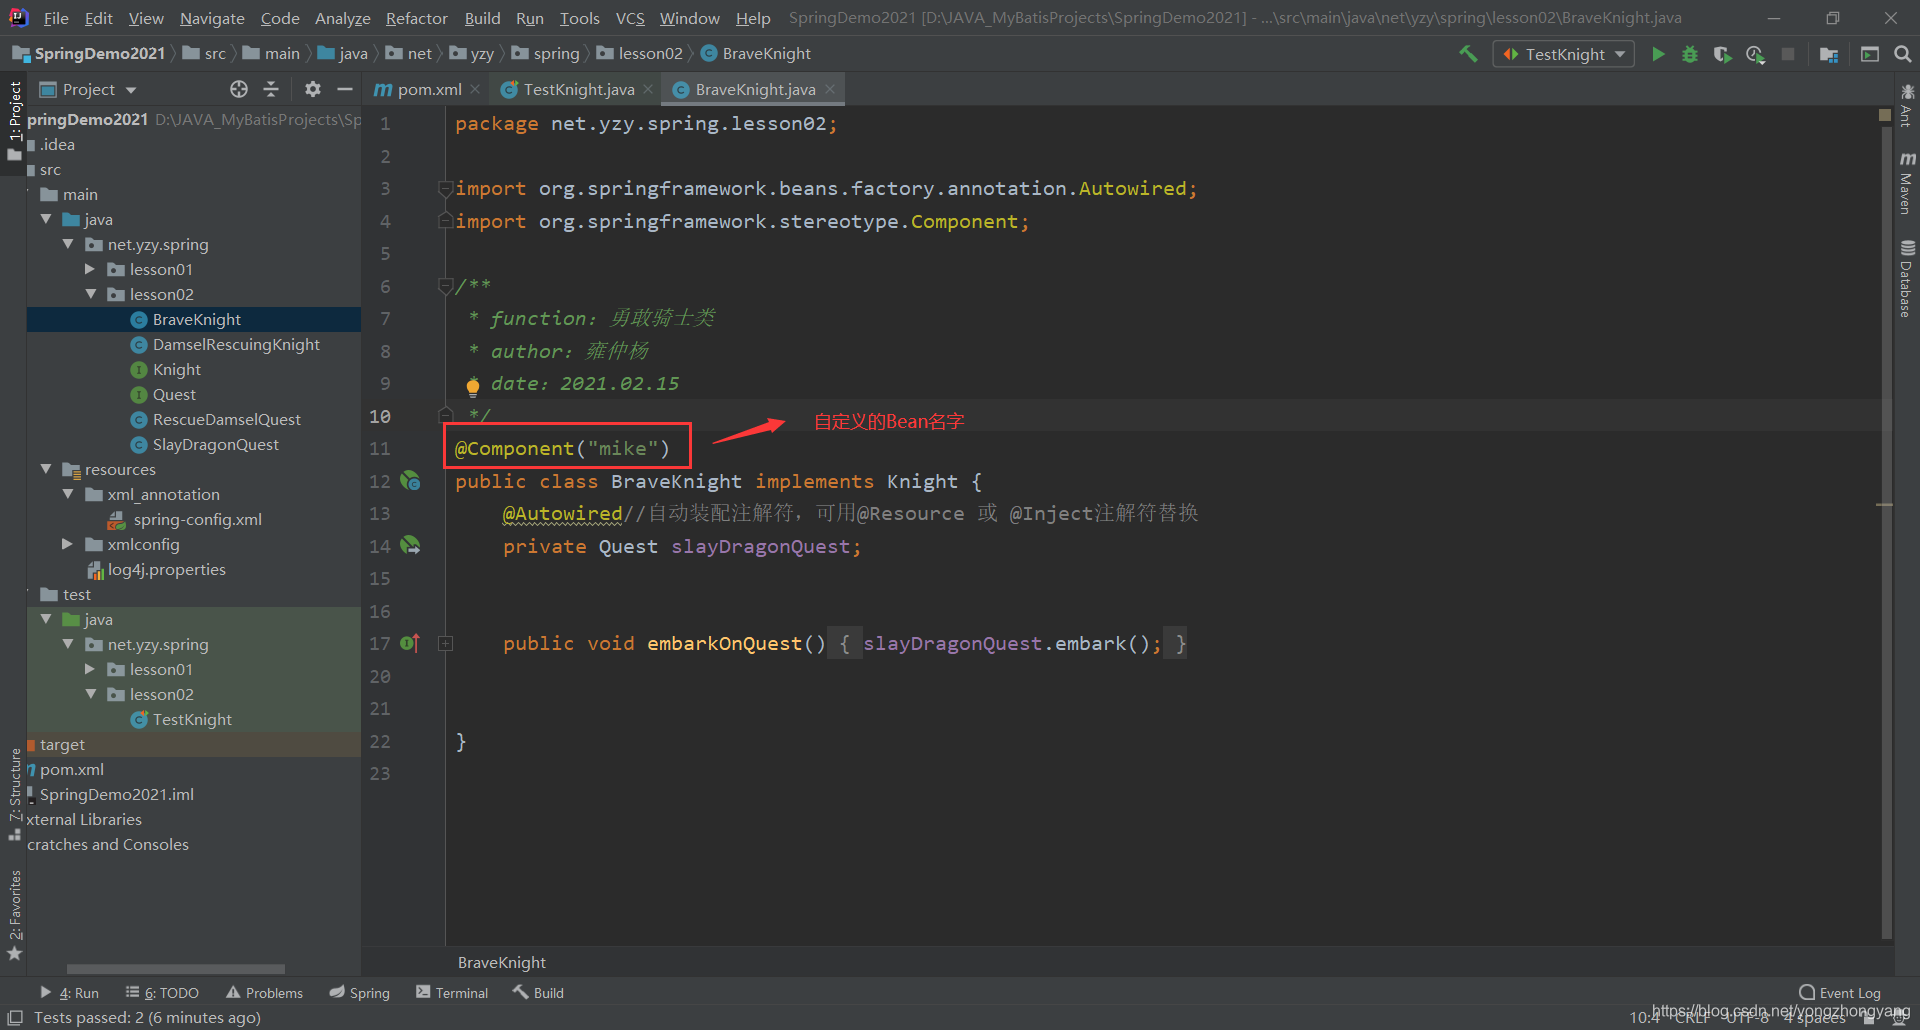Hide the Project panel with minus icon
The height and width of the screenshot is (1030, 1920).
point(345,89)
